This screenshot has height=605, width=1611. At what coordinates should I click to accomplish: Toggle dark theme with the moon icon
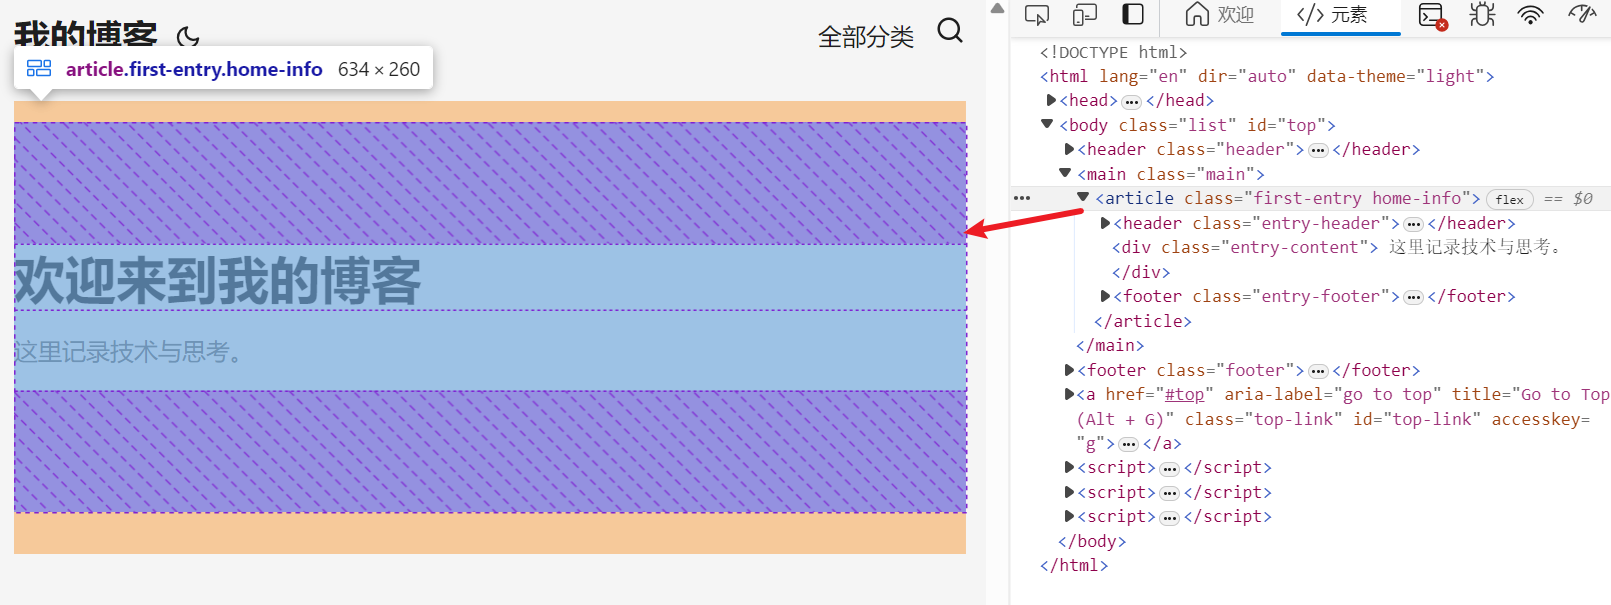[187, 38]
